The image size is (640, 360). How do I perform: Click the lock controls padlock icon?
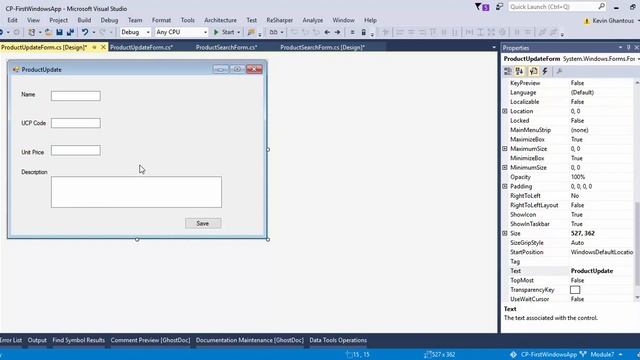(x=364, y=32)
